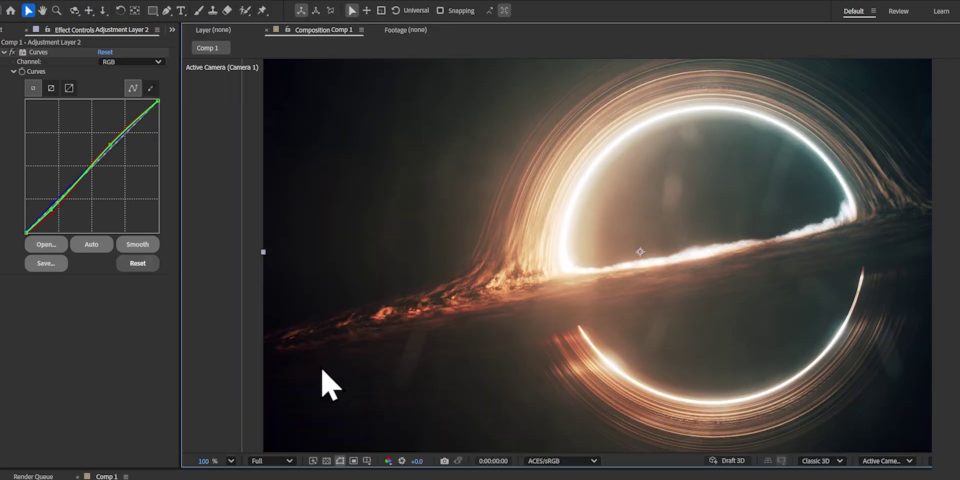Screen dimensions: 960x480
Task: Enable the Snapping checkbox
Action: pyautogui.click(x=440, y=11)
